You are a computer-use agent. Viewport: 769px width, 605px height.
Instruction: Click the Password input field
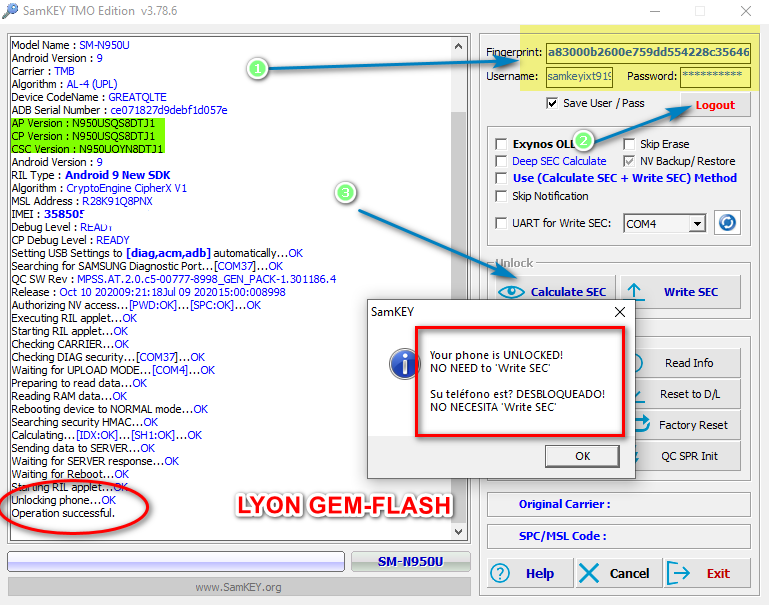point(715,77)
